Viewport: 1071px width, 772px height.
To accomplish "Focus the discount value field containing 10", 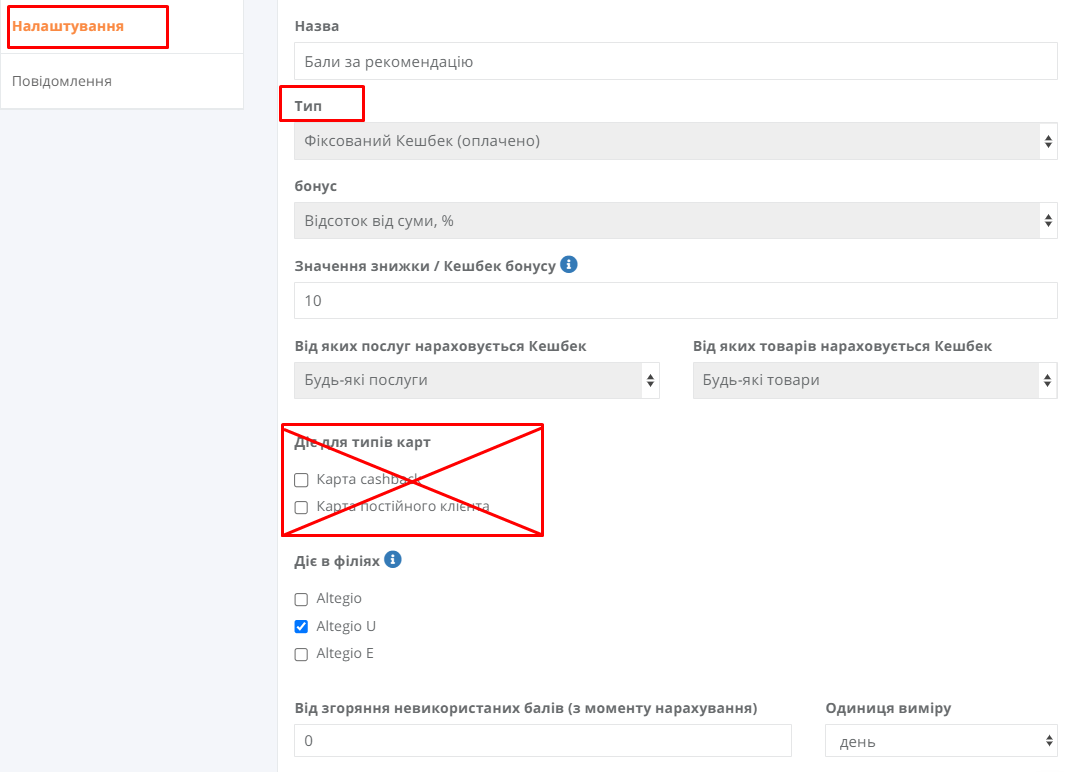I will (x=676, y=301).
